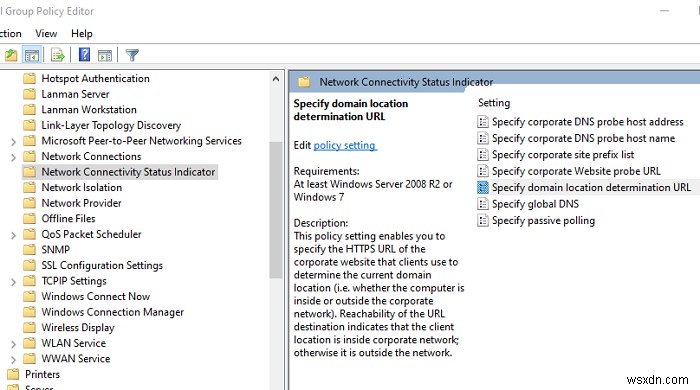This screenshot has width=700, height=390.
Task: Select the TCPIP Settings folder
Action: click(65, 281)
